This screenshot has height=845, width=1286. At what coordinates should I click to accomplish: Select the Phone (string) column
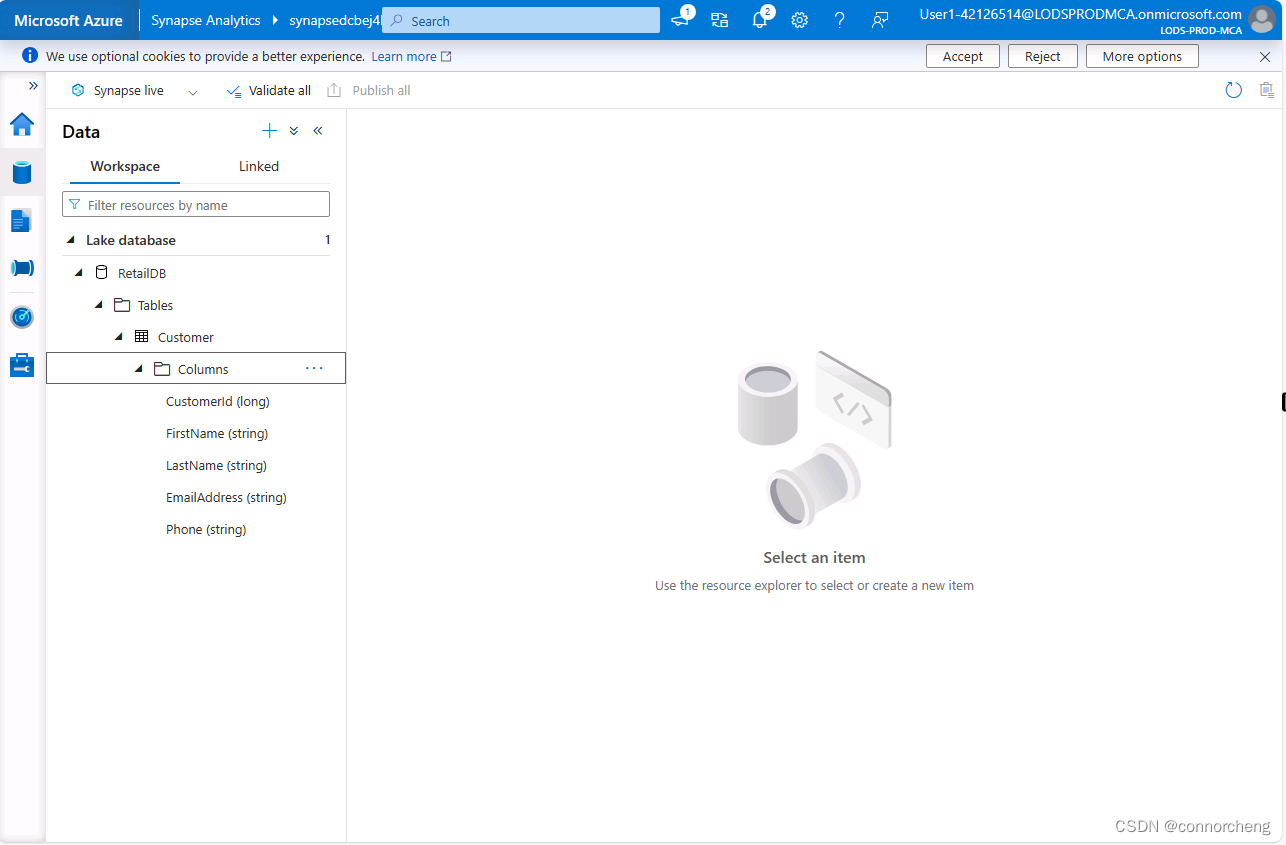point(206,529)
